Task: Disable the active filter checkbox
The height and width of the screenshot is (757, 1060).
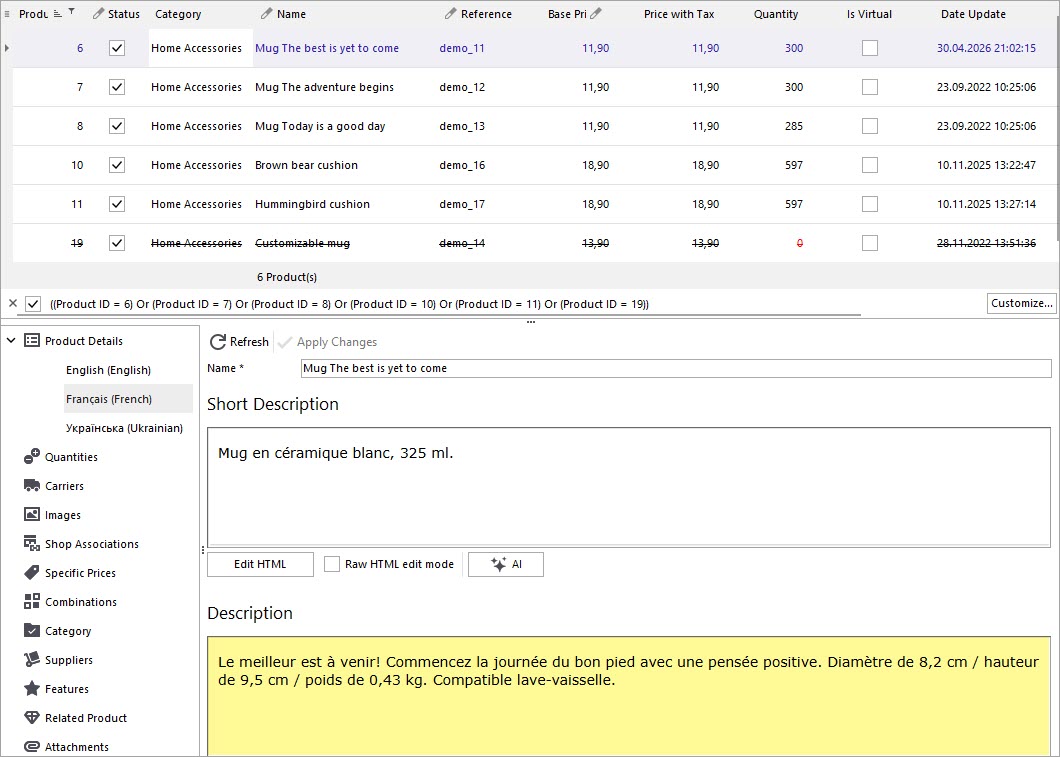Action: coord(33,304)
